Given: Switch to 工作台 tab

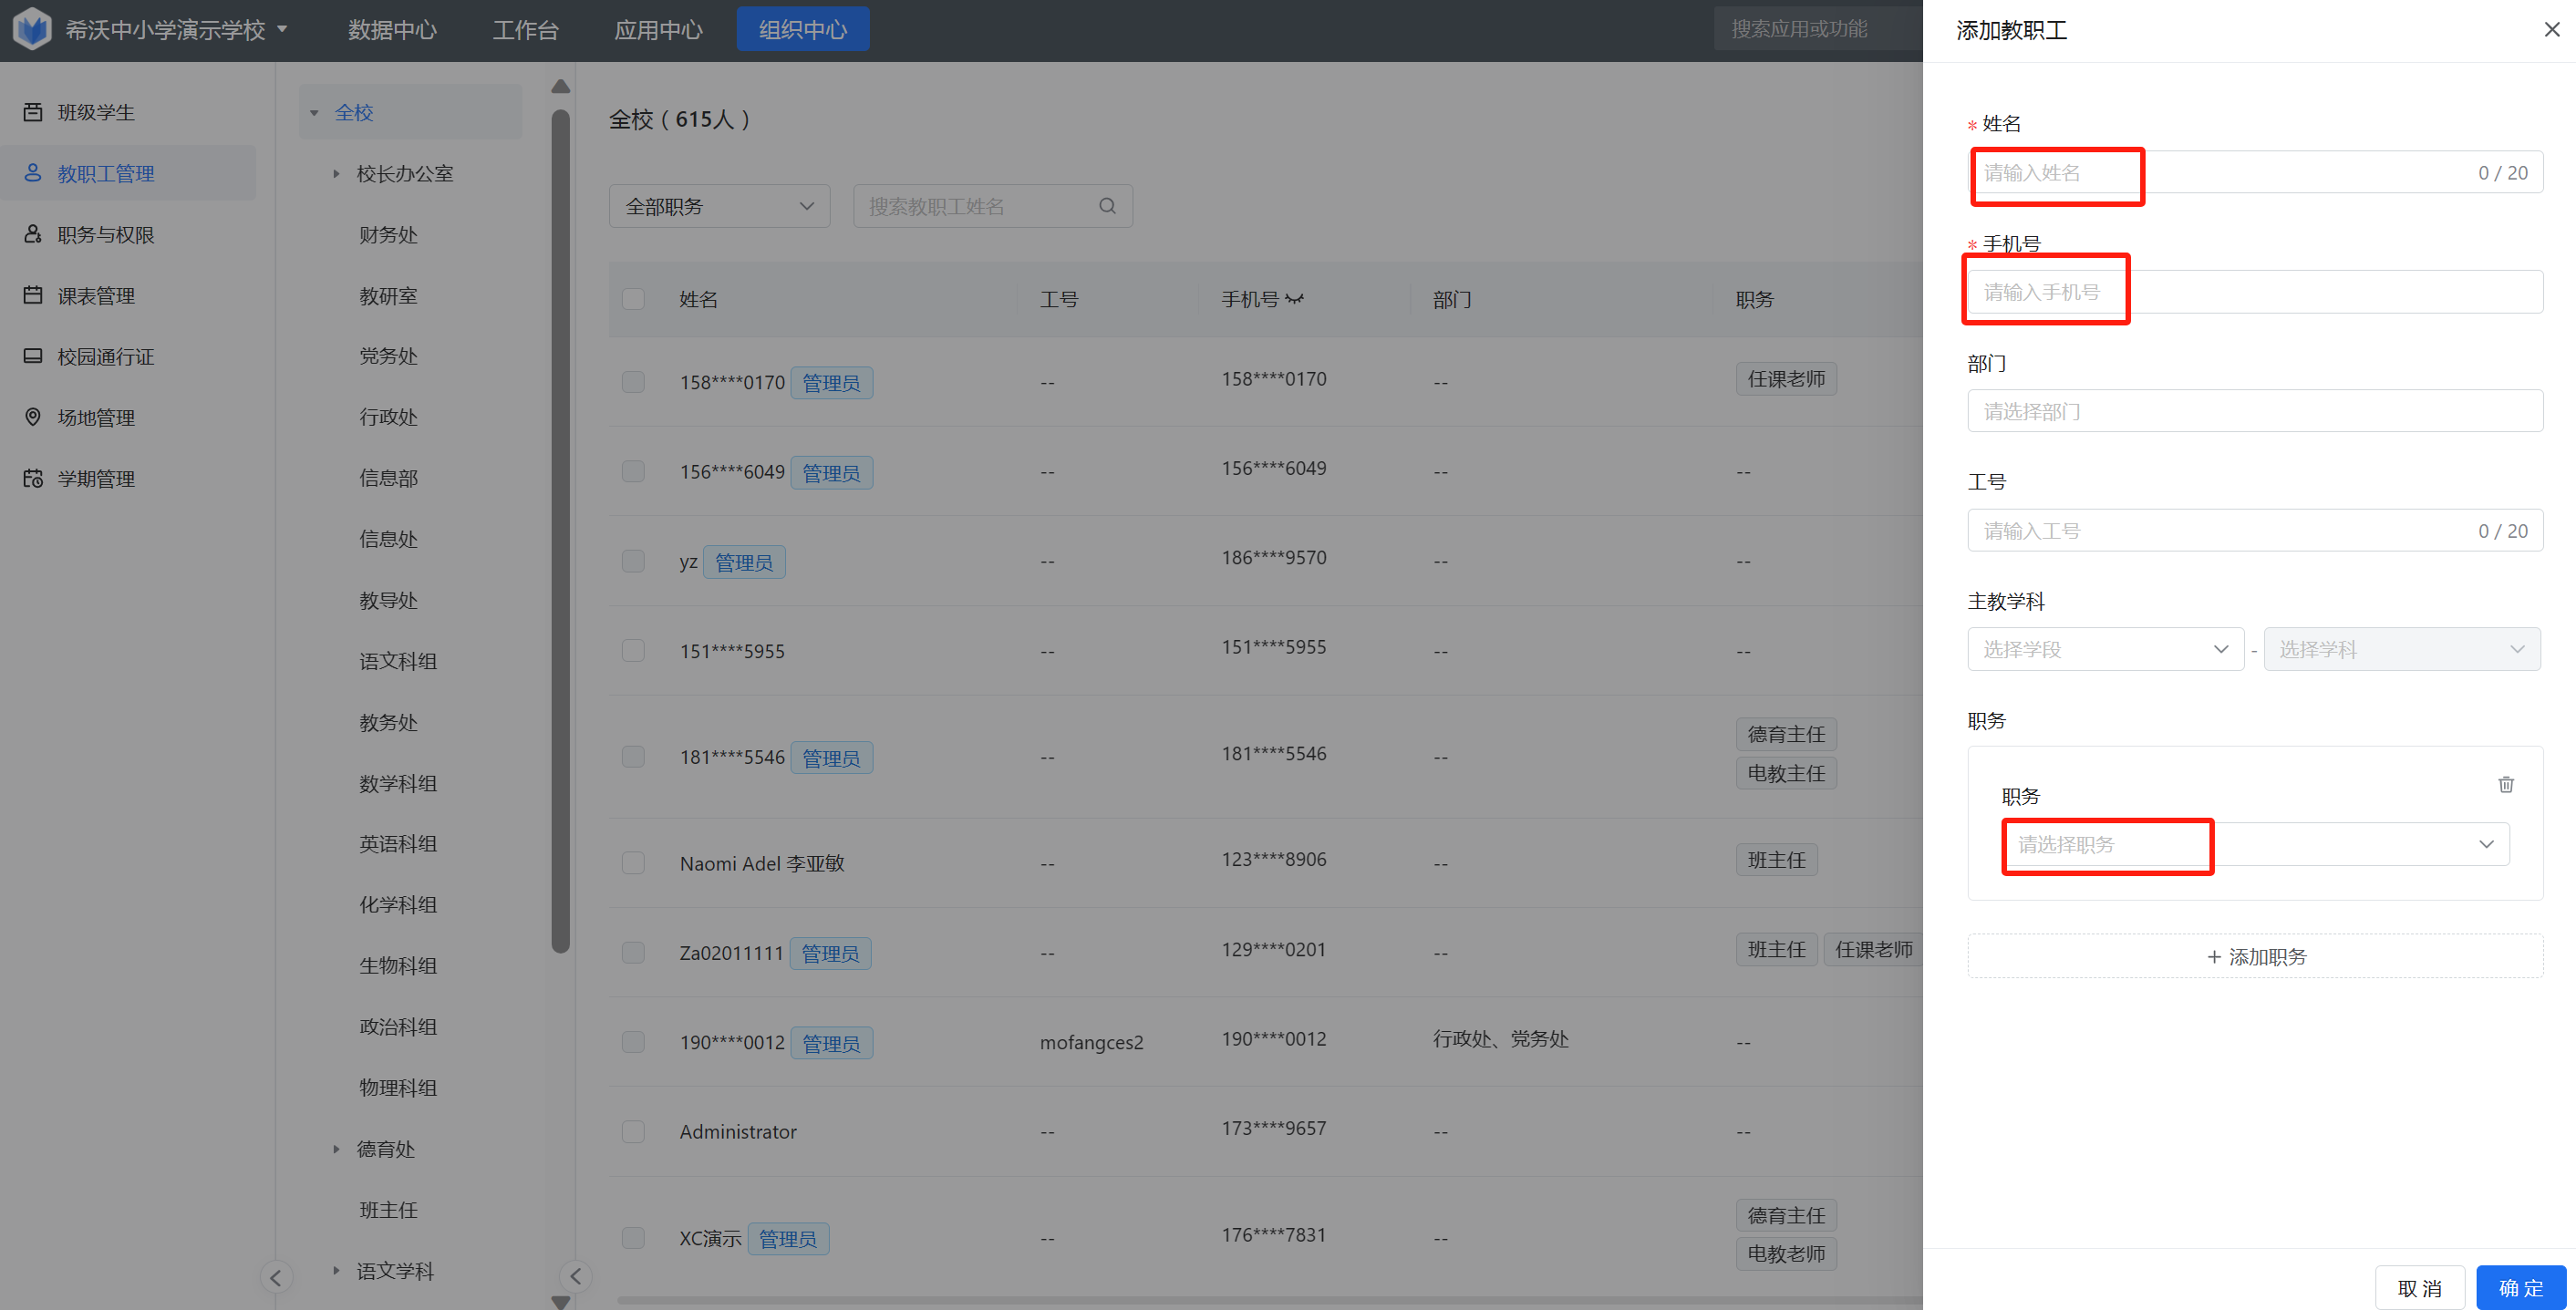Looking at the screenshot, I should [x=525, y=29].
